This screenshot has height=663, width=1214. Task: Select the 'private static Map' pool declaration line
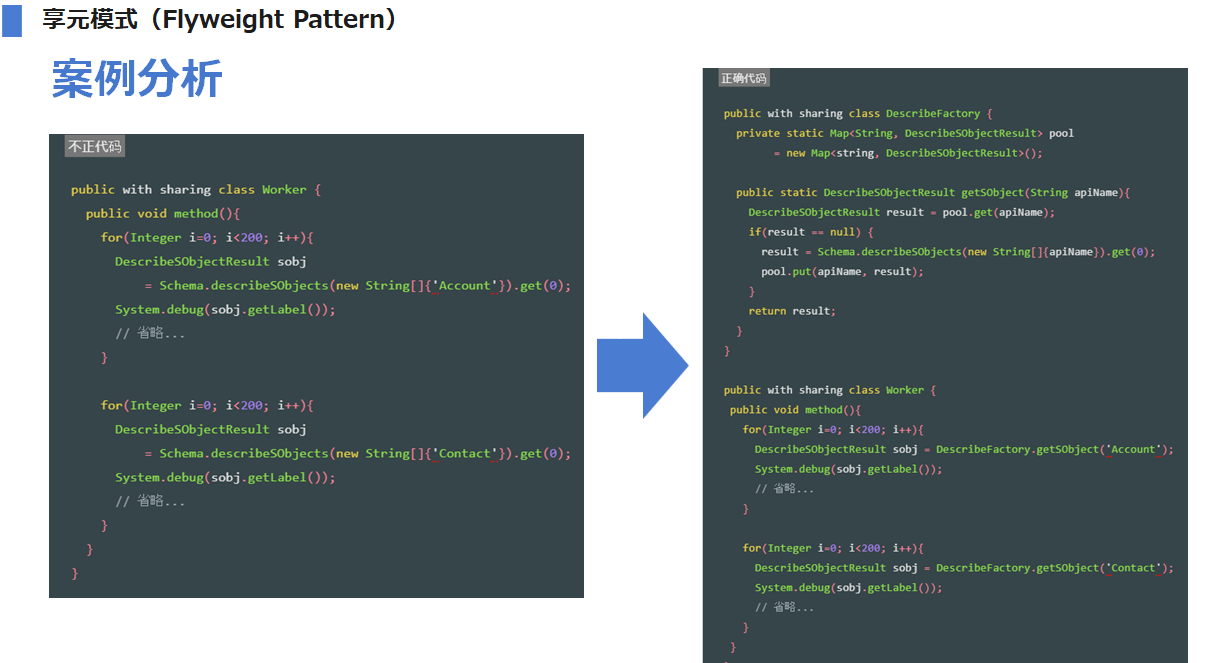tap(905, 133)
